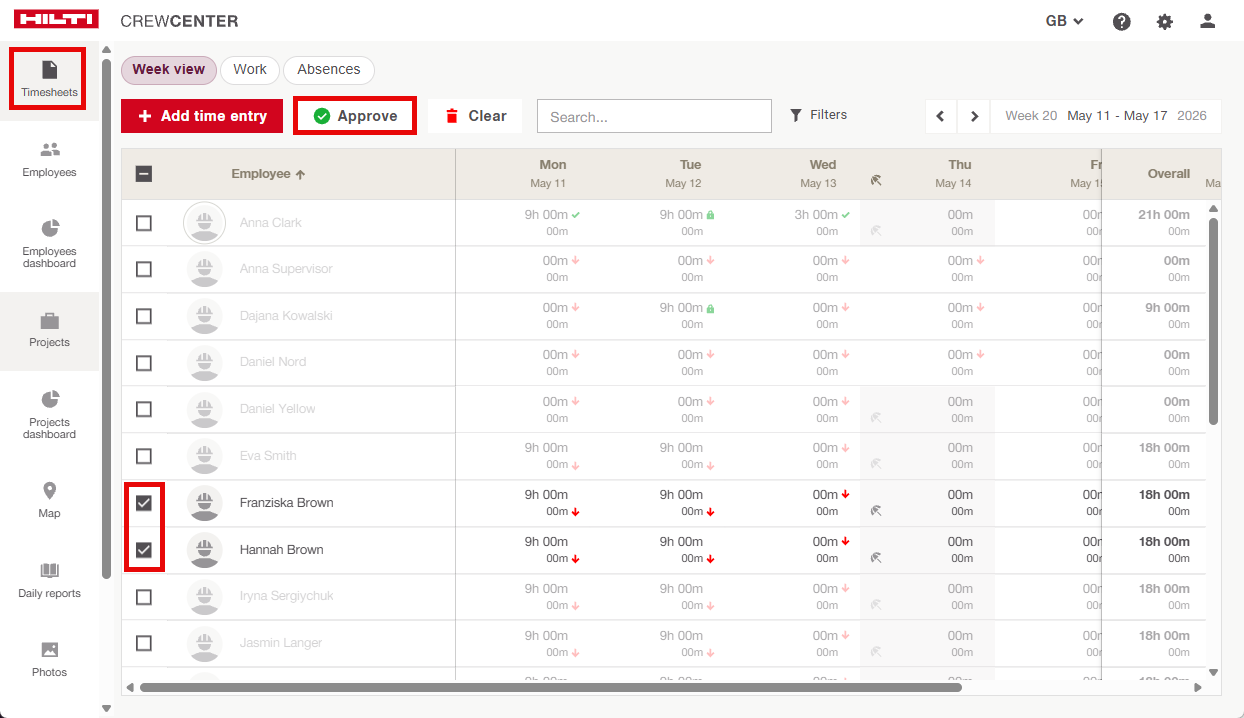Click Dajana Kowalski's overall 9h 00m total
The width and height of the screenshot is (1244, 718).
tap(1167, 308)
